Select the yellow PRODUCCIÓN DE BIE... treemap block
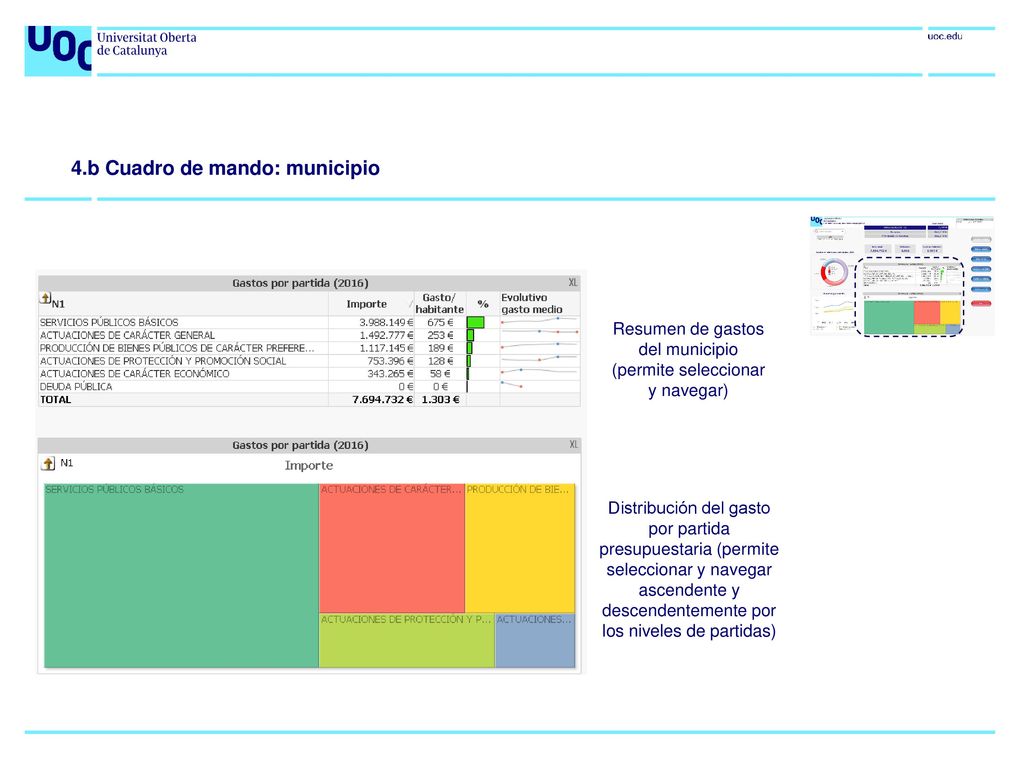 click(x=520, y=548)
